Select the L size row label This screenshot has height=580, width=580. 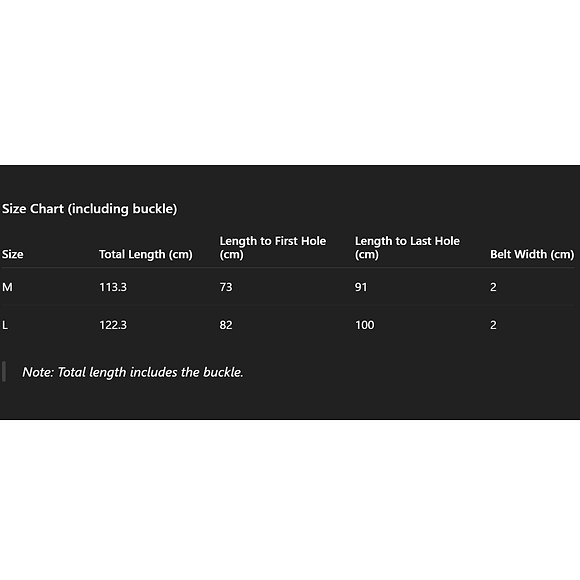tap(5, 325)
